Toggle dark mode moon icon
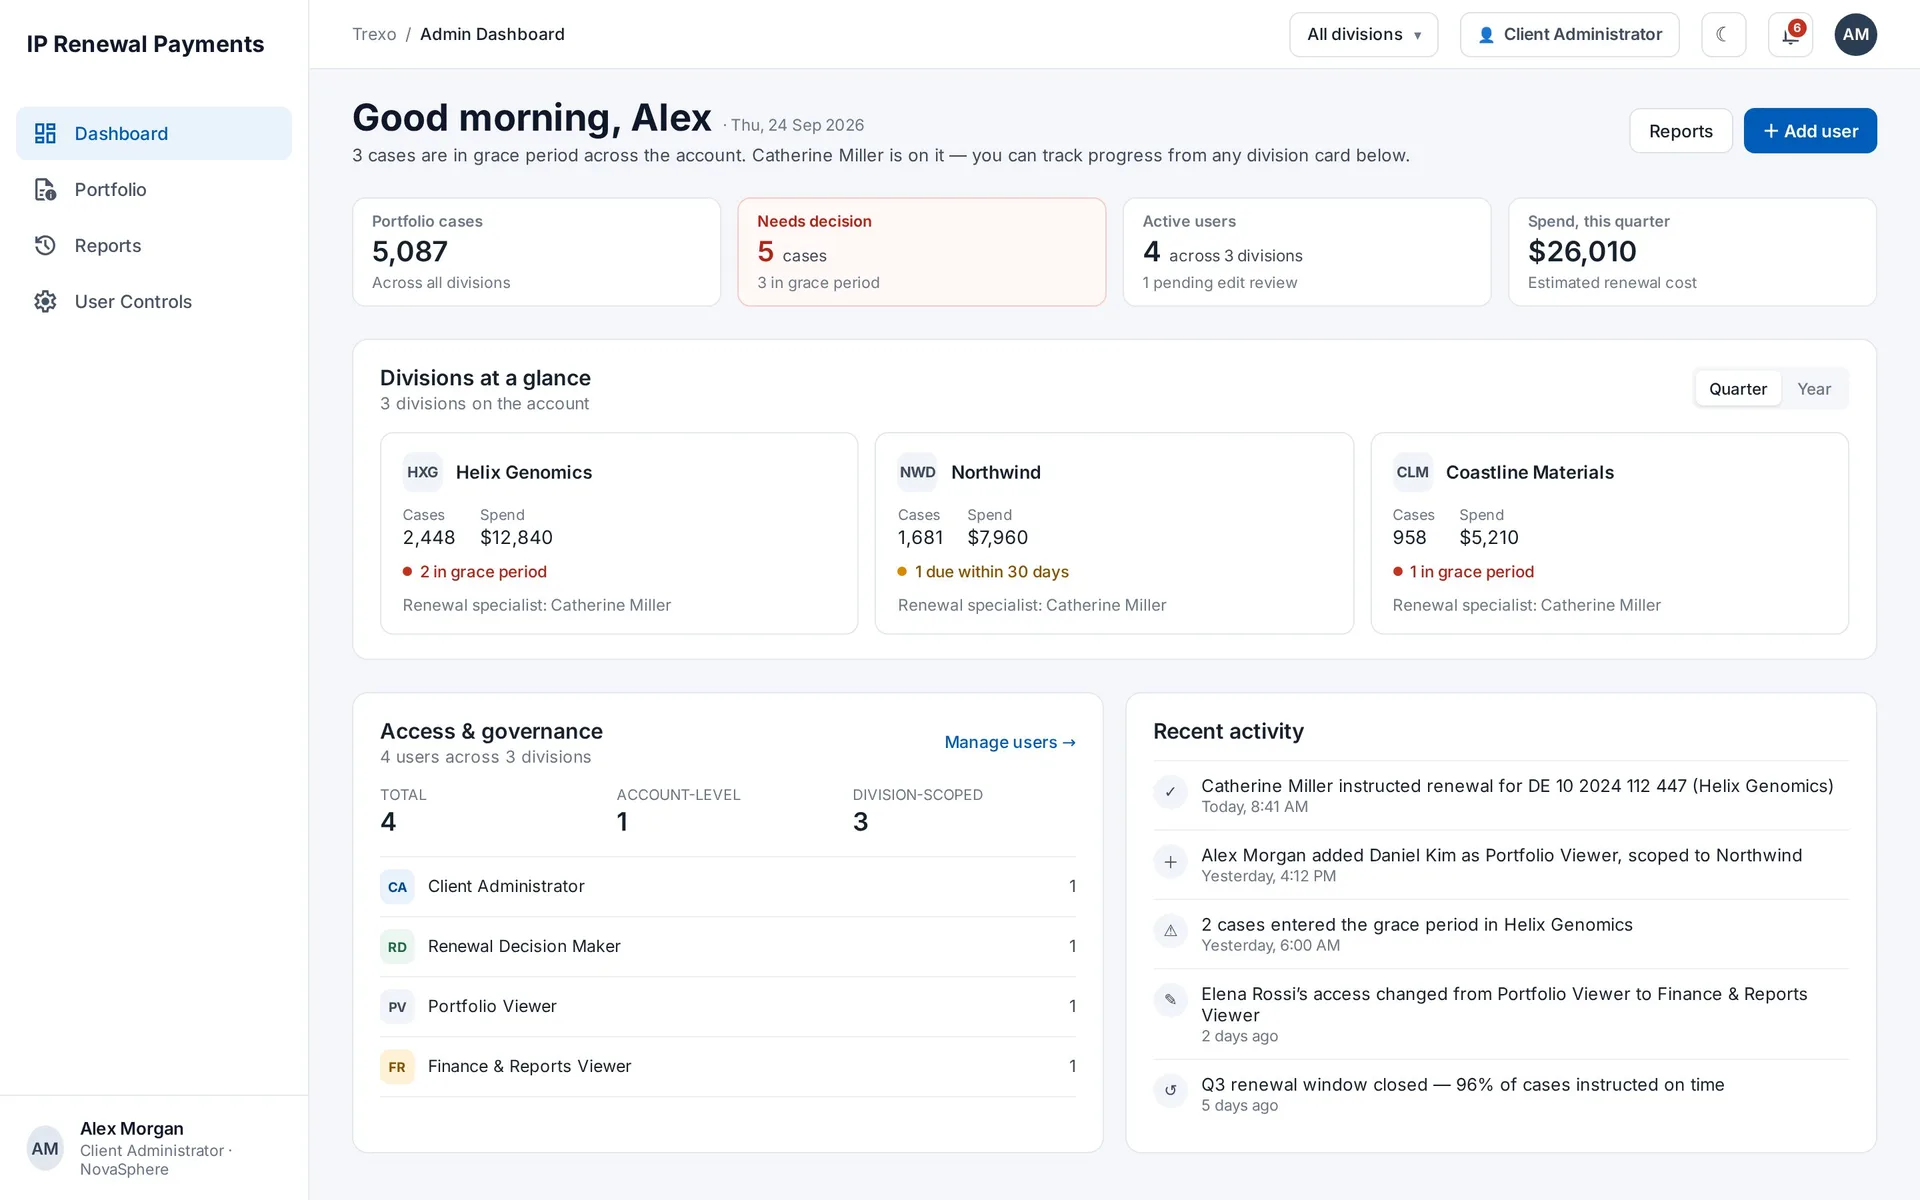Screen dimensions: 1920x1200 (1723, 34)
